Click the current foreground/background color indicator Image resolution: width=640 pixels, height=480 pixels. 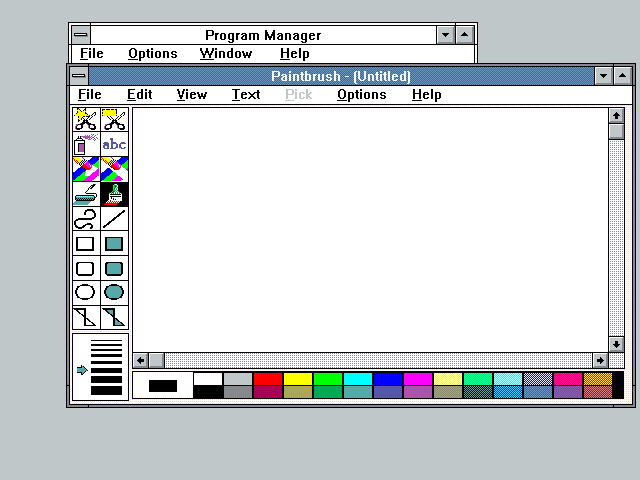coord(163,385)
